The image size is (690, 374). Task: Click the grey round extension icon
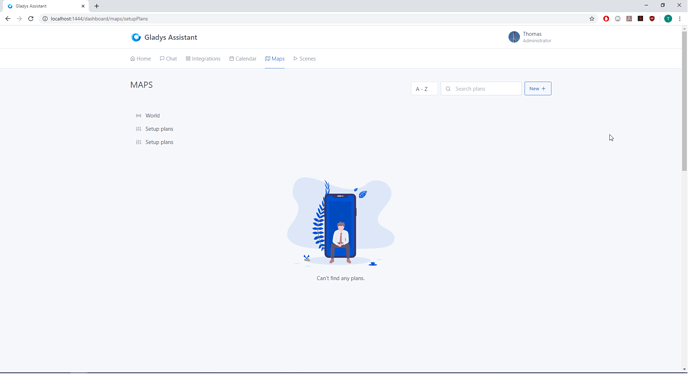pyautogui.click(x=617, y=18)
